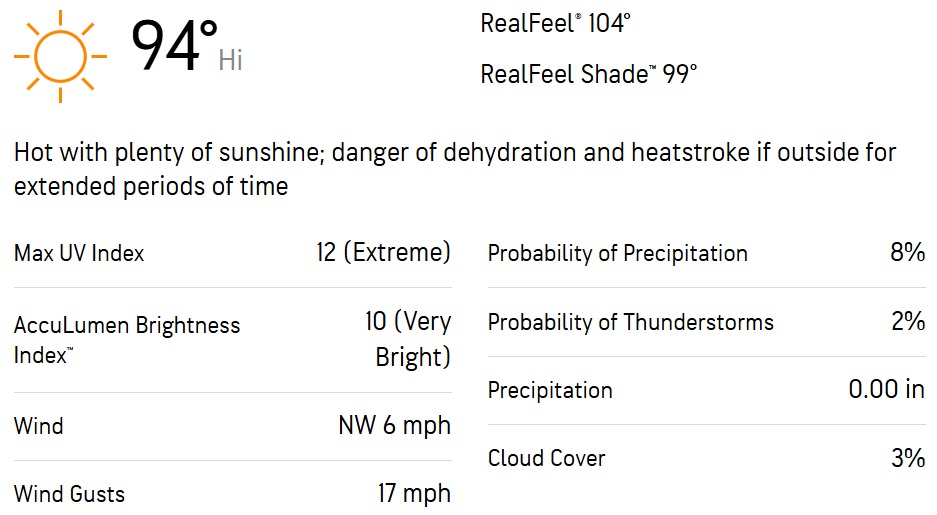The image size is (937, 515).
Task: Click the 0.00 in precipitation amount
Action: tap(887, 390)
